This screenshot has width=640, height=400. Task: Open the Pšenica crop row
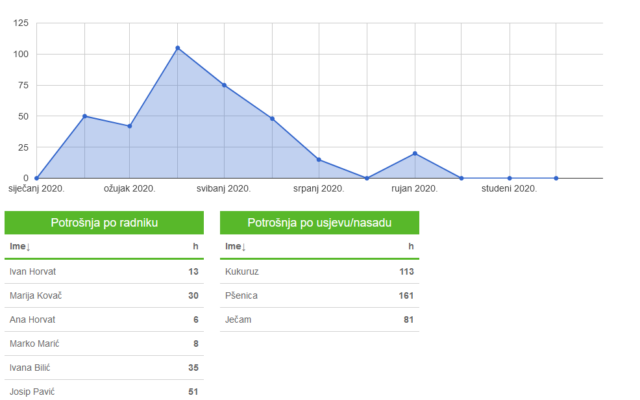(x=320, y=296)
